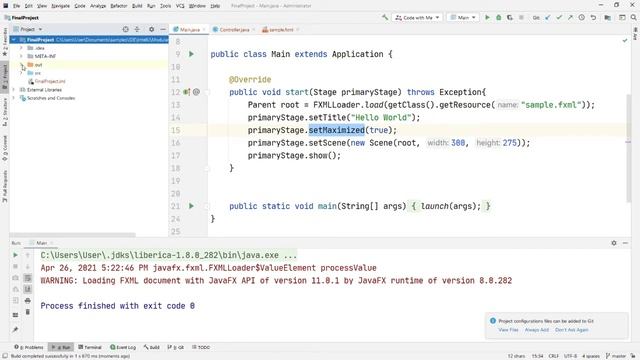Toggle the Commit side tab

click(4, 148)
